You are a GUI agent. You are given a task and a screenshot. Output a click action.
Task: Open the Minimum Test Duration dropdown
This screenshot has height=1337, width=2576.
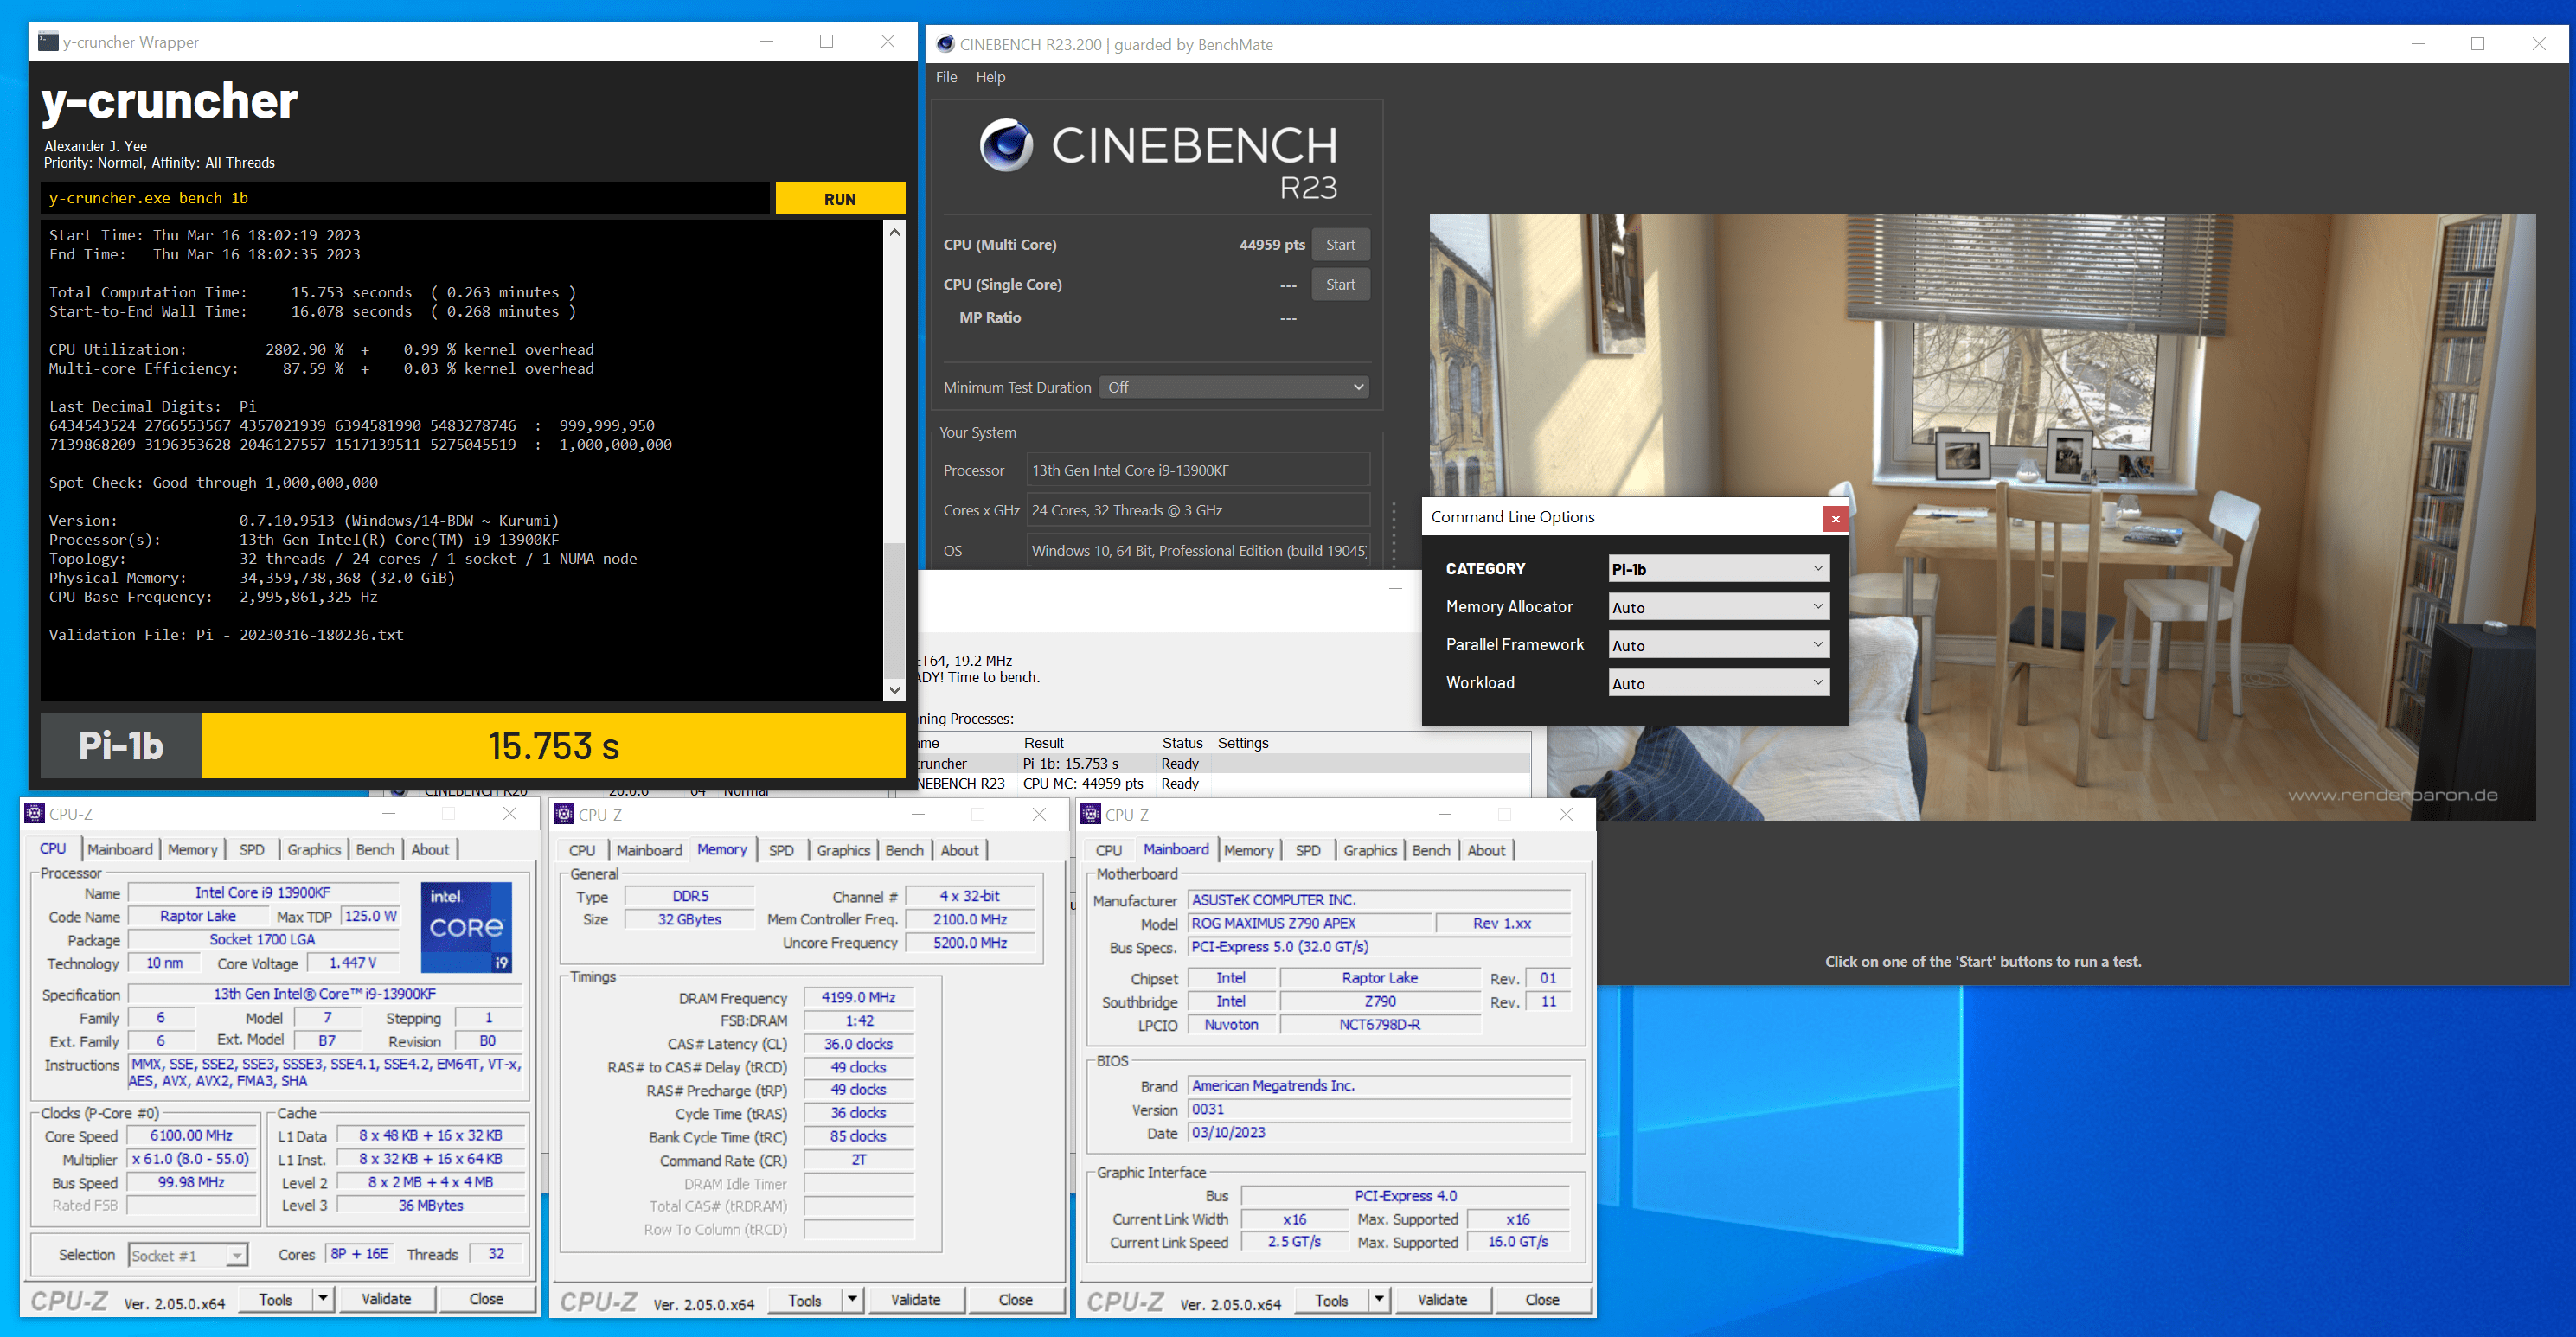1234,387
